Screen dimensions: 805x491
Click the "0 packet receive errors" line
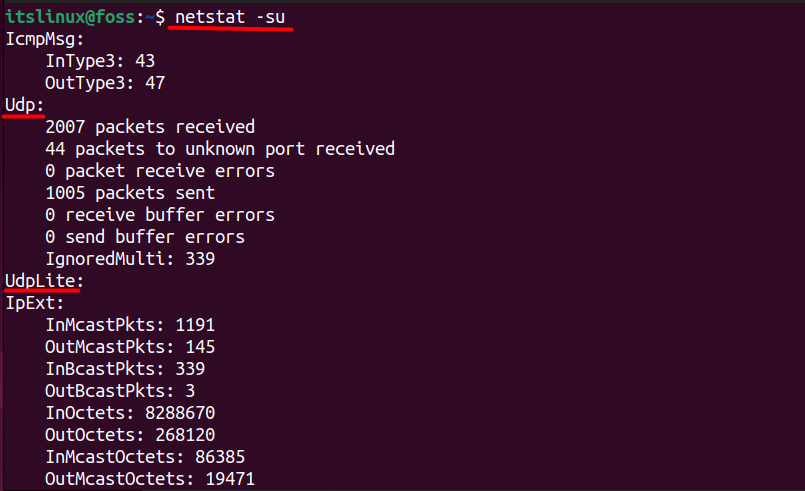click(x=160, y=171)
